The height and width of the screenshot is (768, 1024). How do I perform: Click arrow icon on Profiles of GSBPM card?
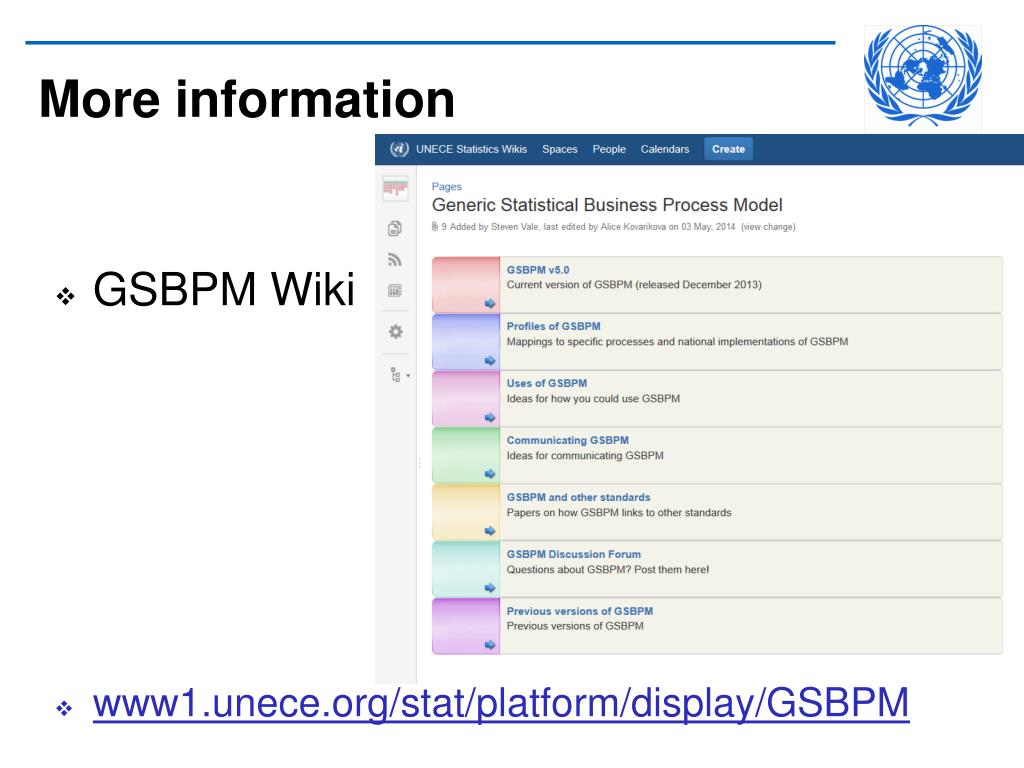pyautogui.click(x=490, y=360)
